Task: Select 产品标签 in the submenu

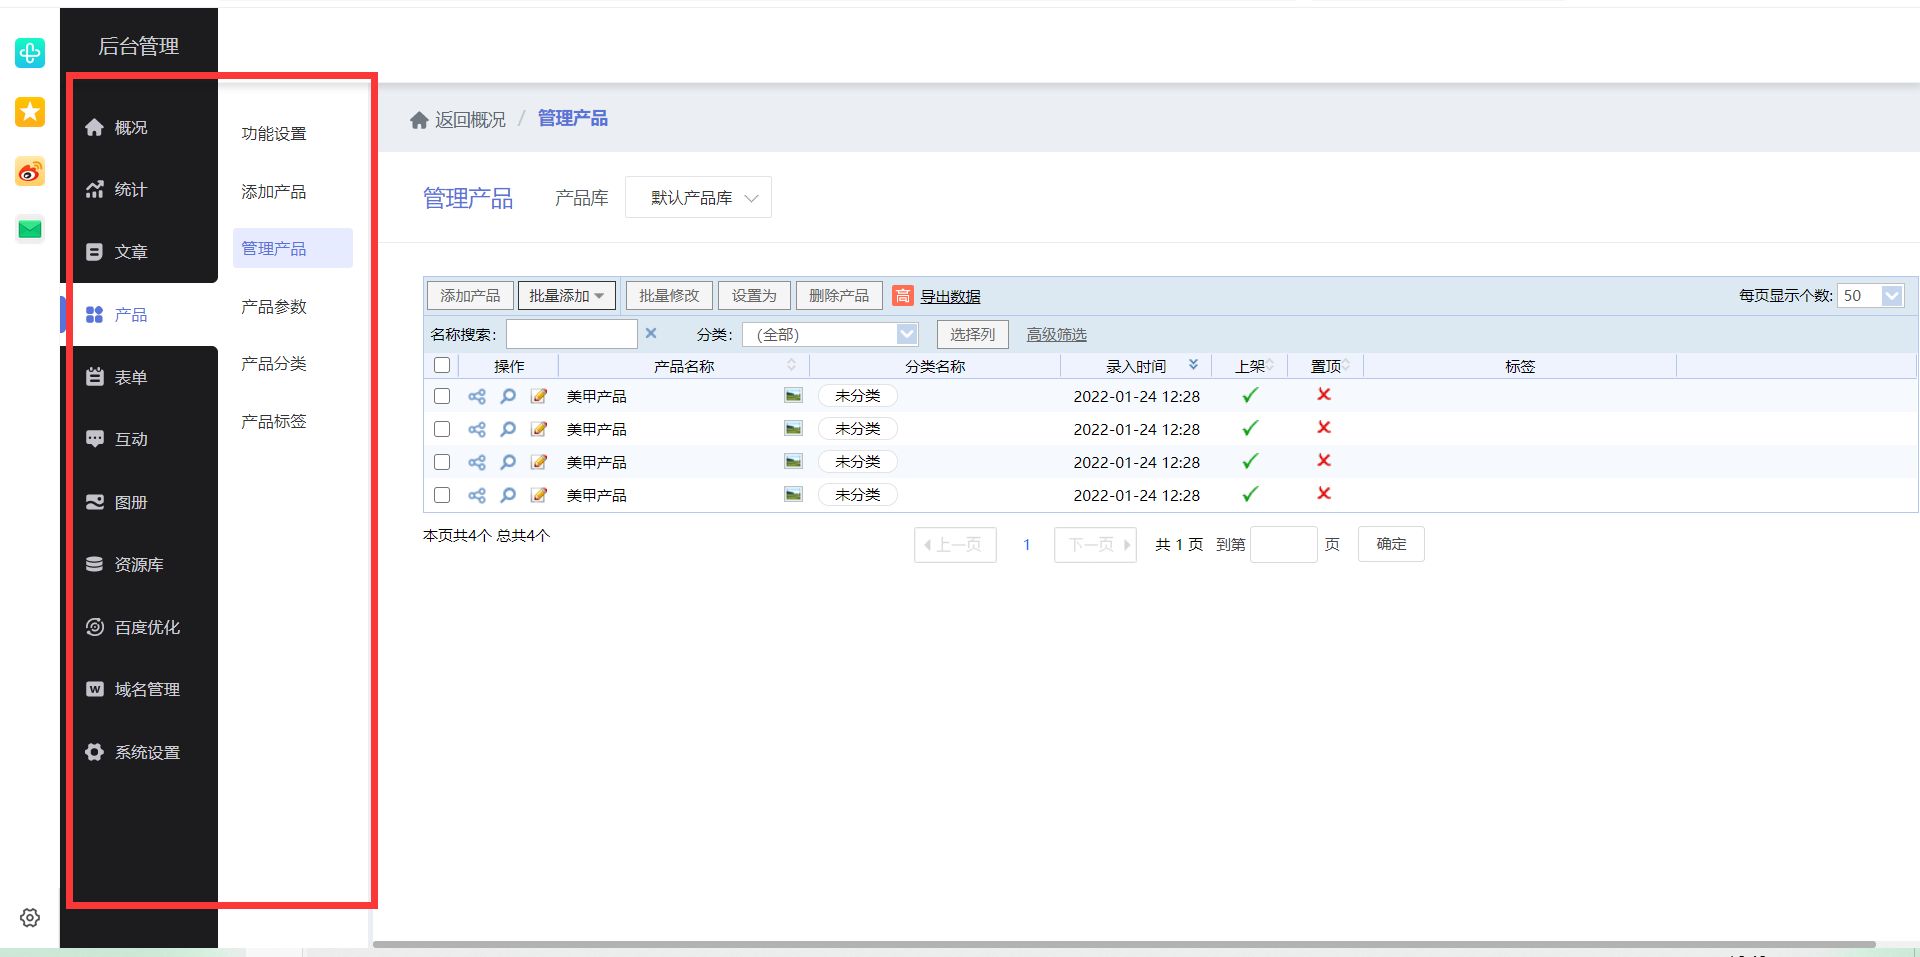Action: click(x=273, y=421)
